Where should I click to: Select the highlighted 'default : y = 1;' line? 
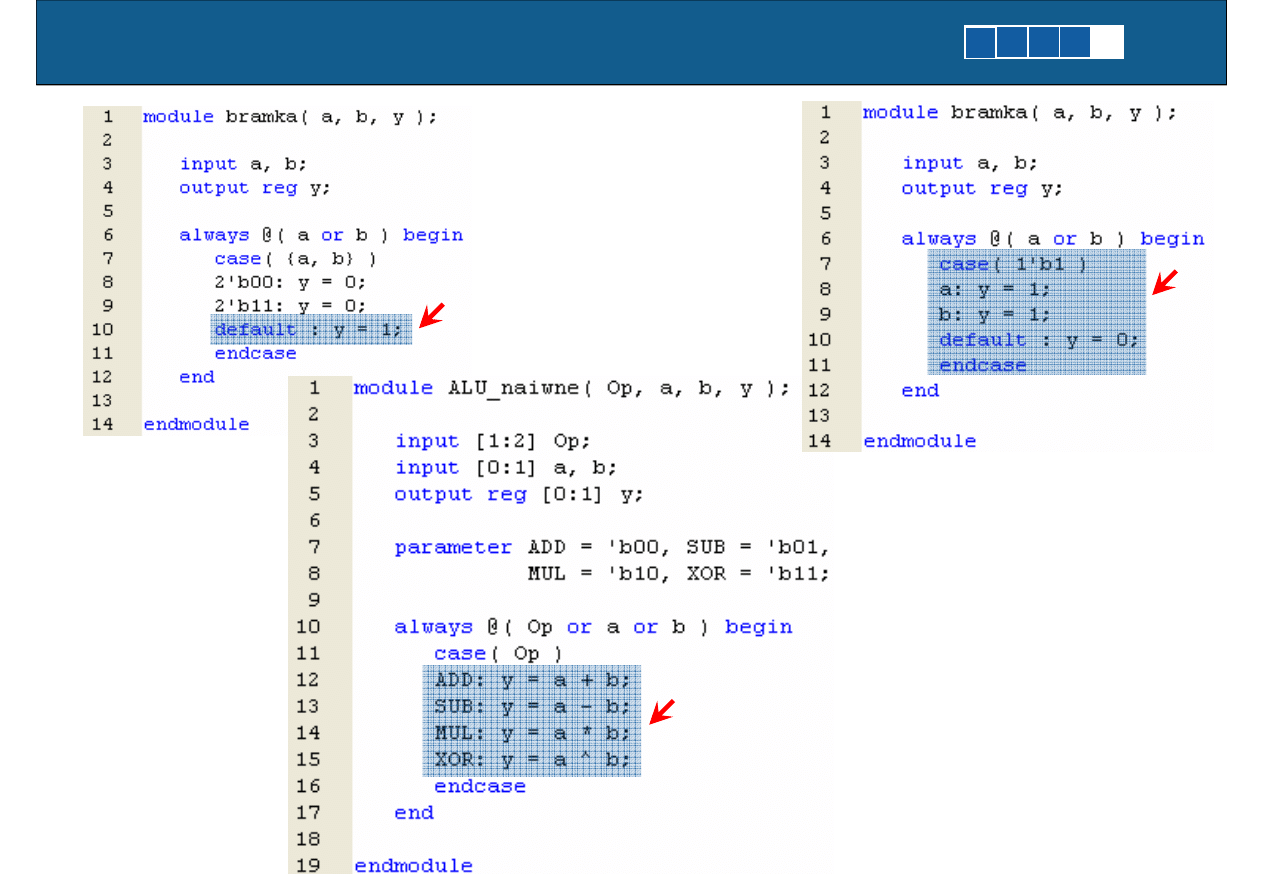tap(311, 330)
